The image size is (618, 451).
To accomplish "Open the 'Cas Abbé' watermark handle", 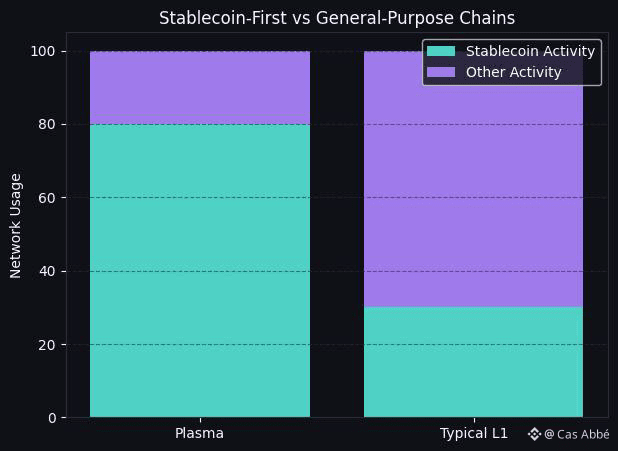I will point(582,435).
